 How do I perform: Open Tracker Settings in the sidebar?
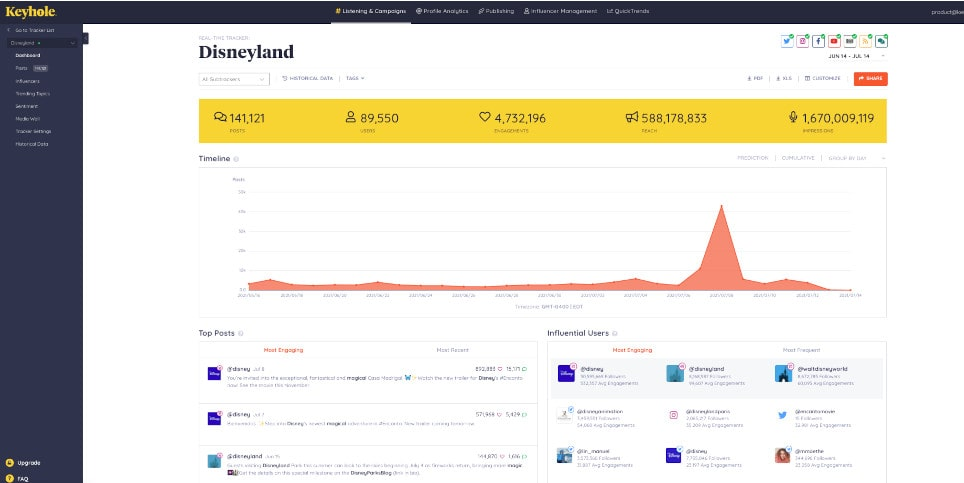tap(33, 132)
